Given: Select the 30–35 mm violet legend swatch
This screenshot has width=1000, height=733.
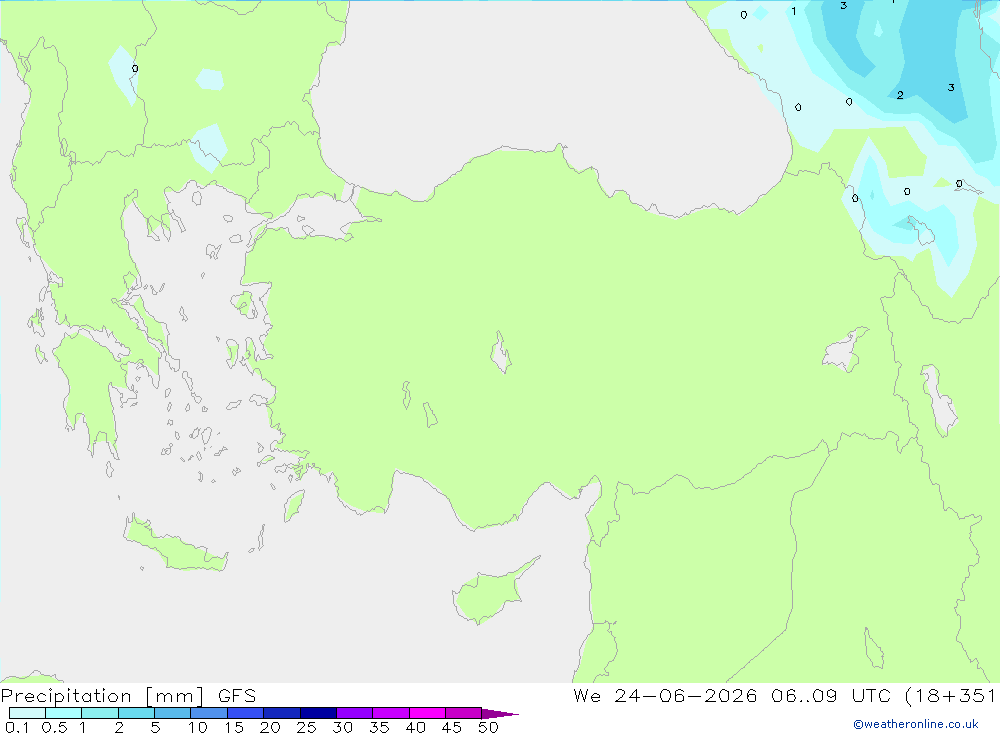Looking at the screenshot, I should (x=355, y=713).
